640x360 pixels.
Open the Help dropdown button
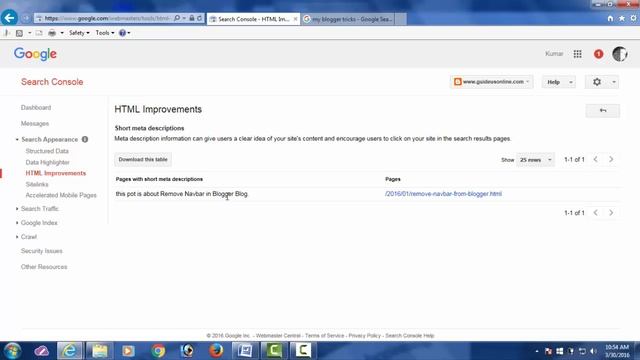[558, 82]
